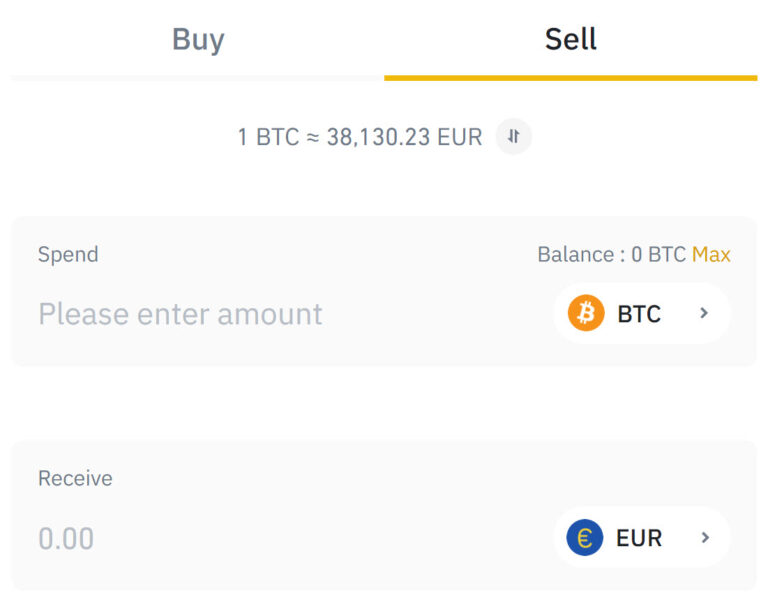768x609 pixels.
Task: Click the Max balance link
Action: (x=711, y=255)
